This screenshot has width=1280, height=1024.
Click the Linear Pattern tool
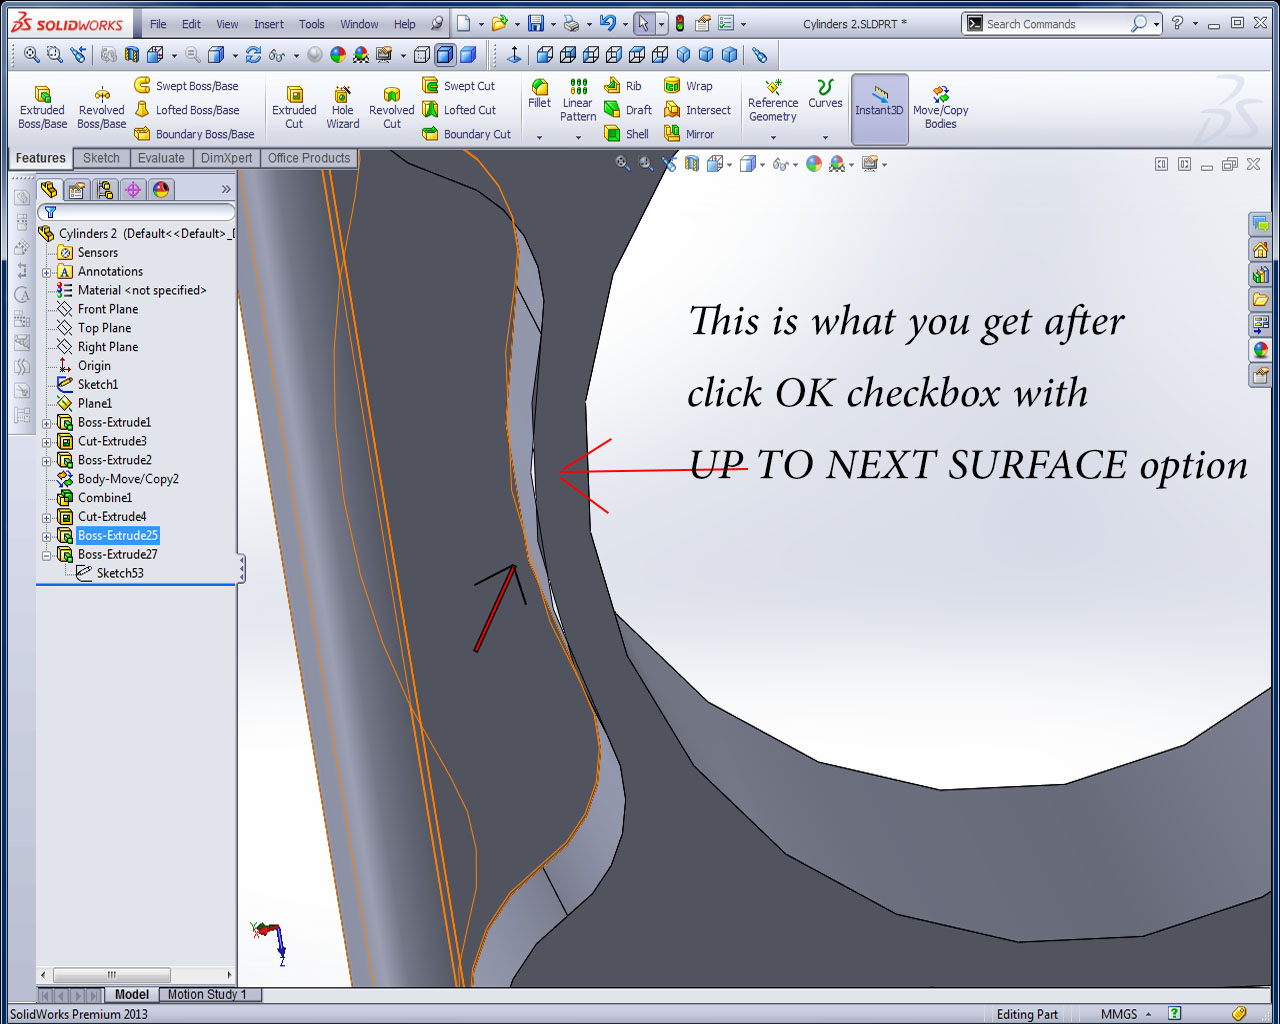pos(578,100)
